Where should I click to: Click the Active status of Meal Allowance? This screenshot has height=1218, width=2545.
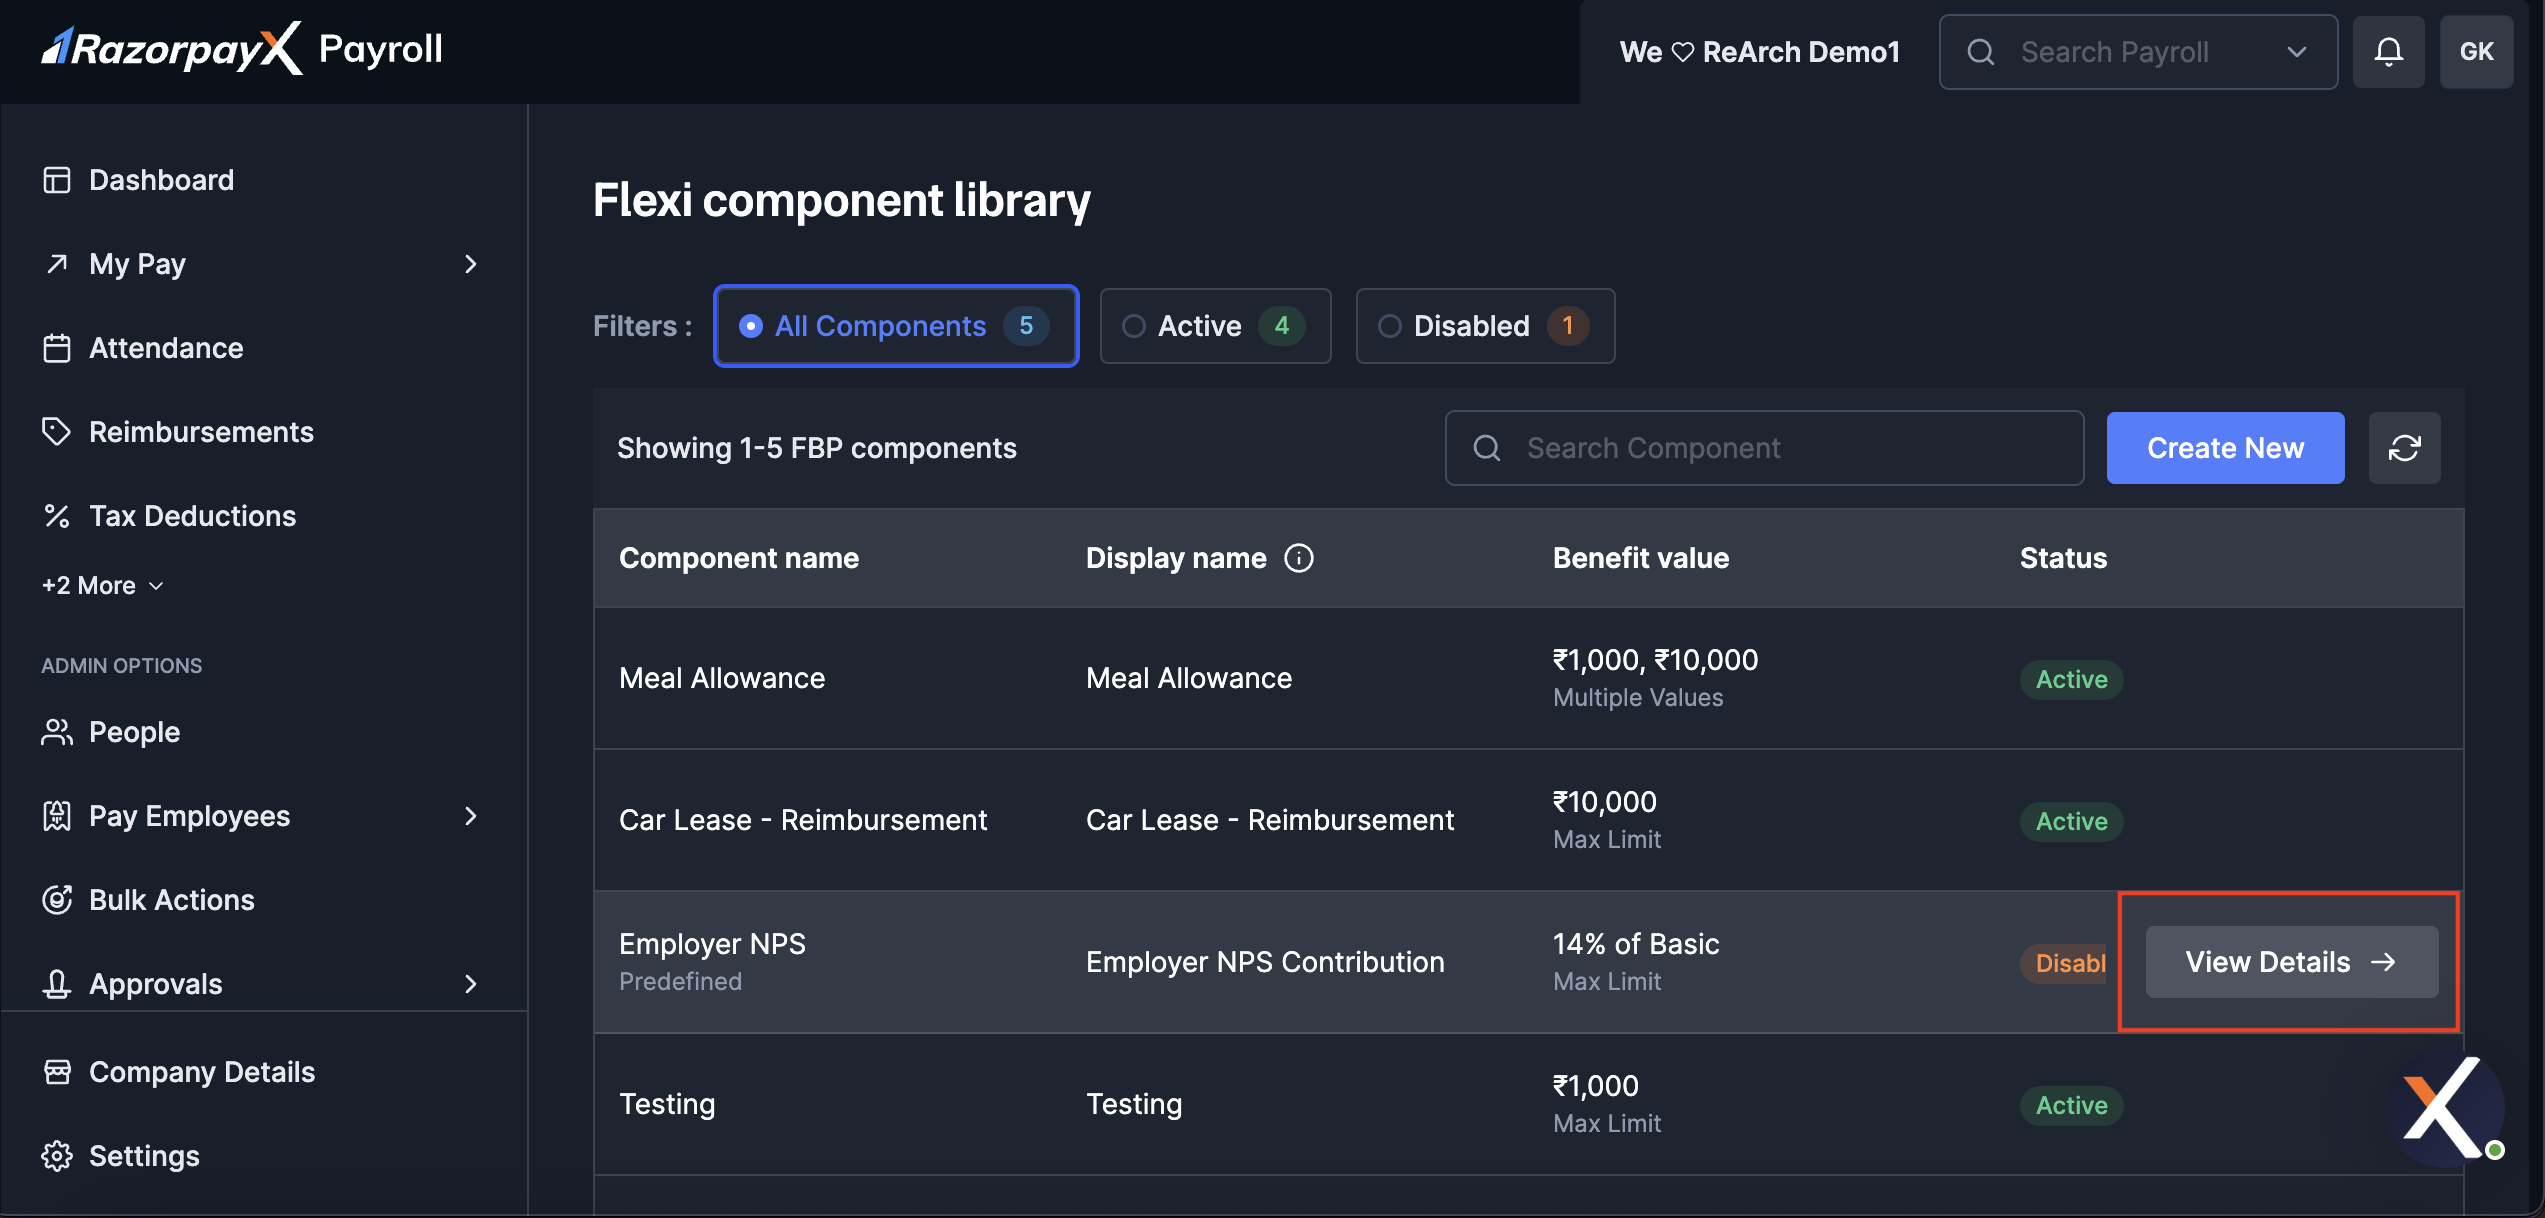[x=2071, y=680]
